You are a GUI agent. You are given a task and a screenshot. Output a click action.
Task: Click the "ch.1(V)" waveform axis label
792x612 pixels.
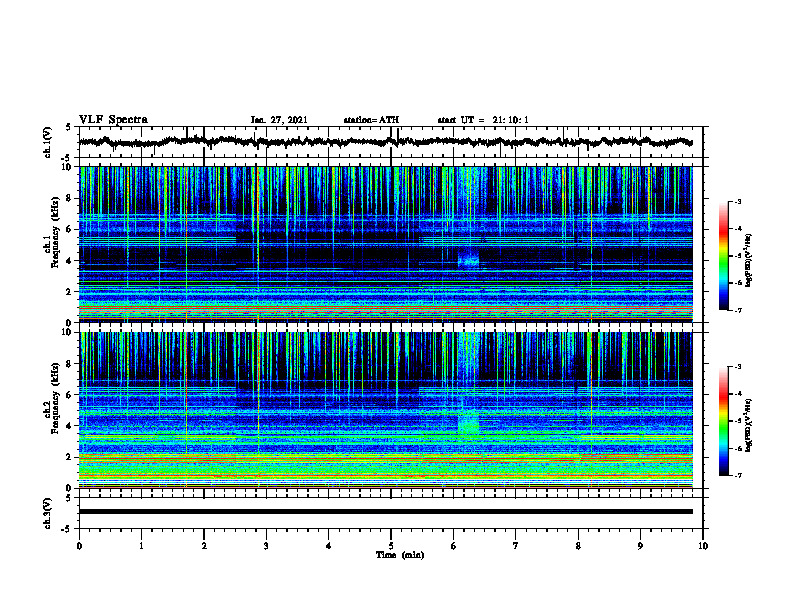click(47, 142)
